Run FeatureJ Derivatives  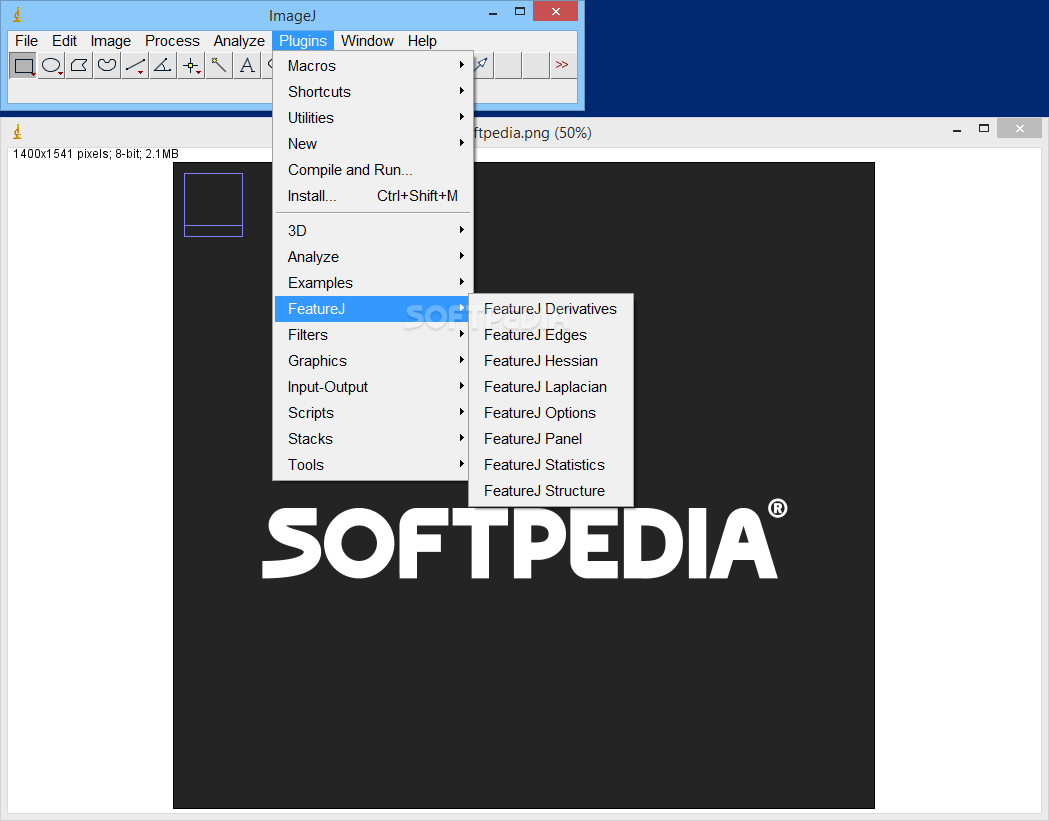point(551,309)
